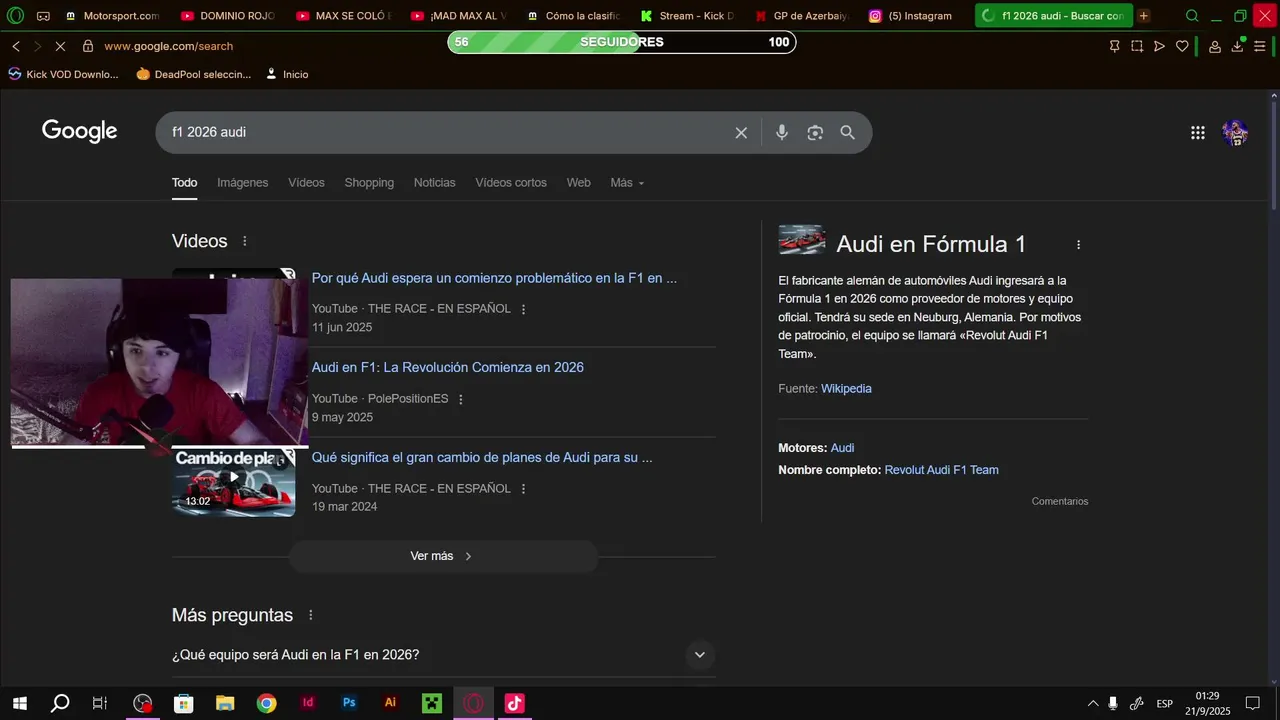Image resolution: width=1280 pixels, height=720 pixels.
Task: Click the Google logo
Action: [80, 131]
